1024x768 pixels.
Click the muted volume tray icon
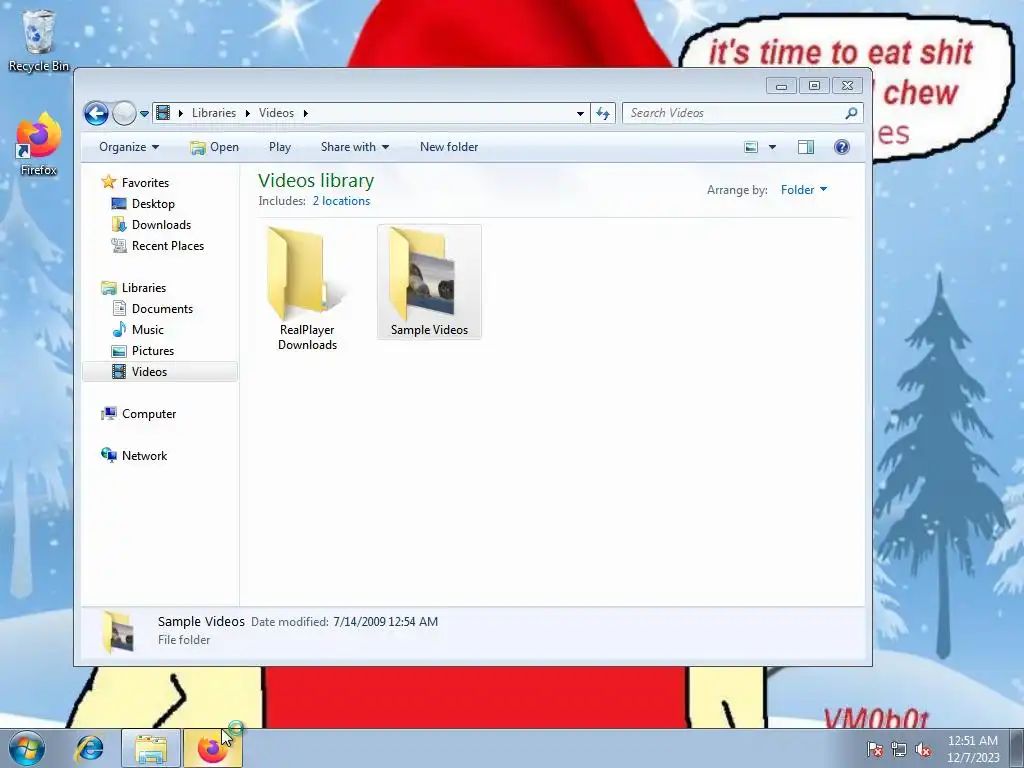coord(923,749)
